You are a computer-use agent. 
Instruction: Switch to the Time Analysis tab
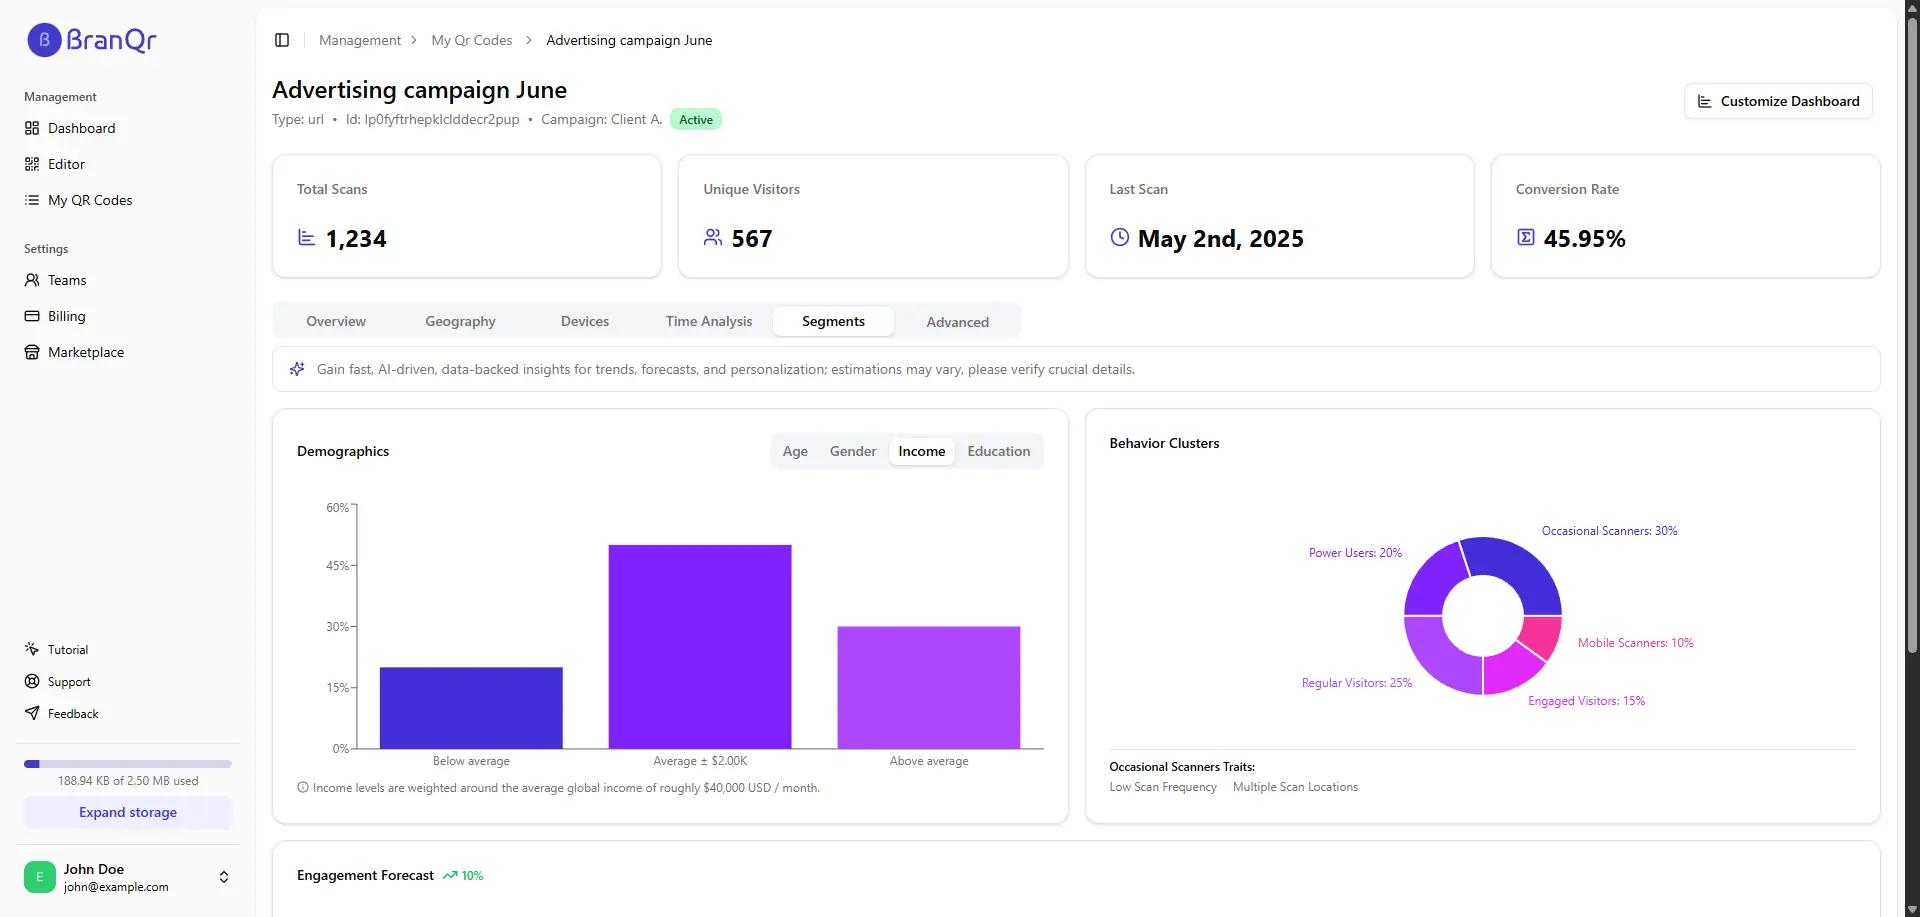708,321
